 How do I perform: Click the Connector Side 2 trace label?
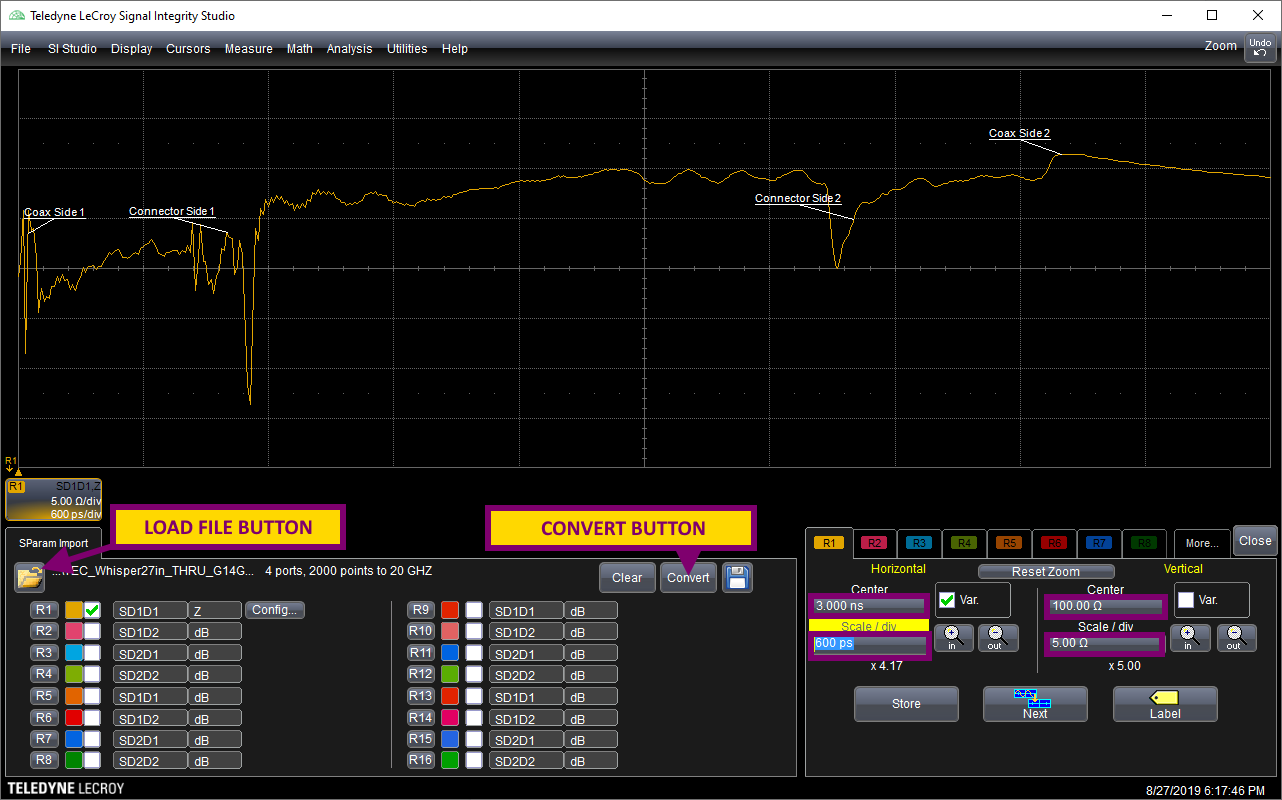(798, 199)
